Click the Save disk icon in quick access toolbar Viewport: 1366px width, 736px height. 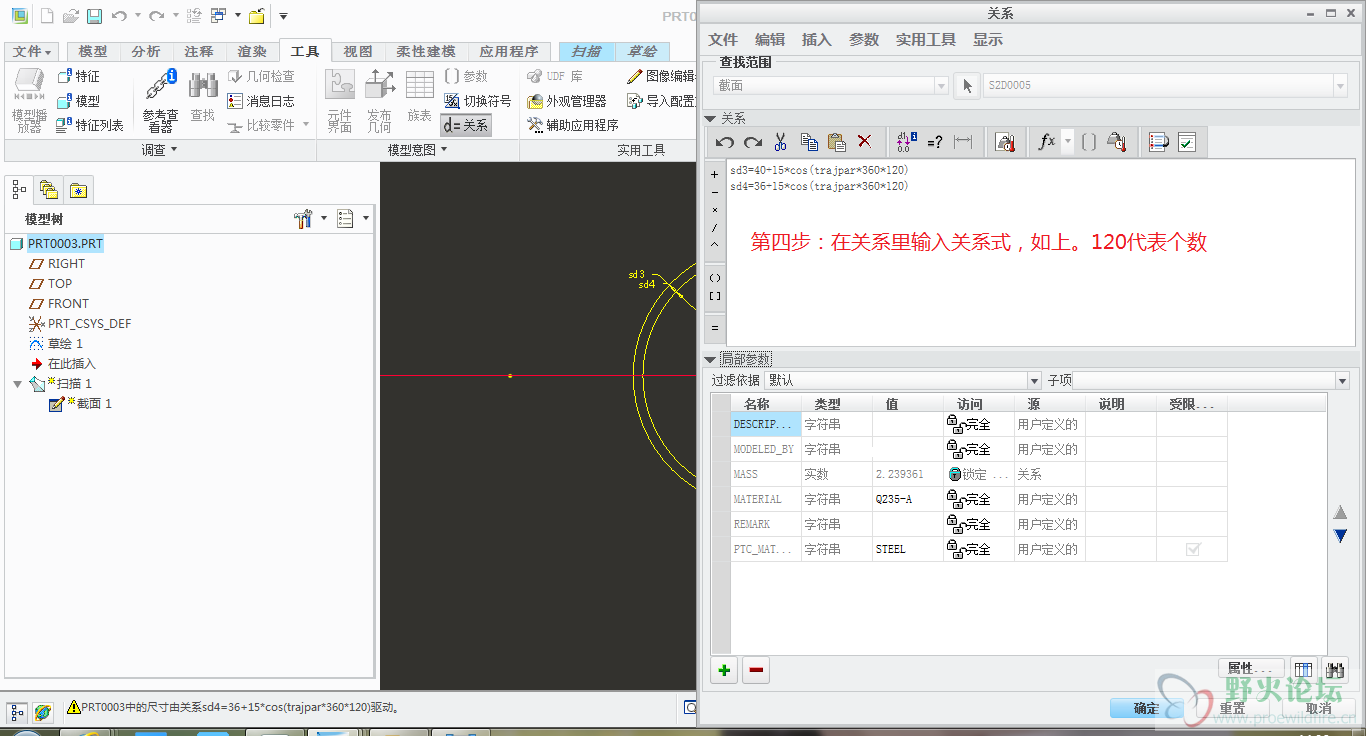coord(94,16)
